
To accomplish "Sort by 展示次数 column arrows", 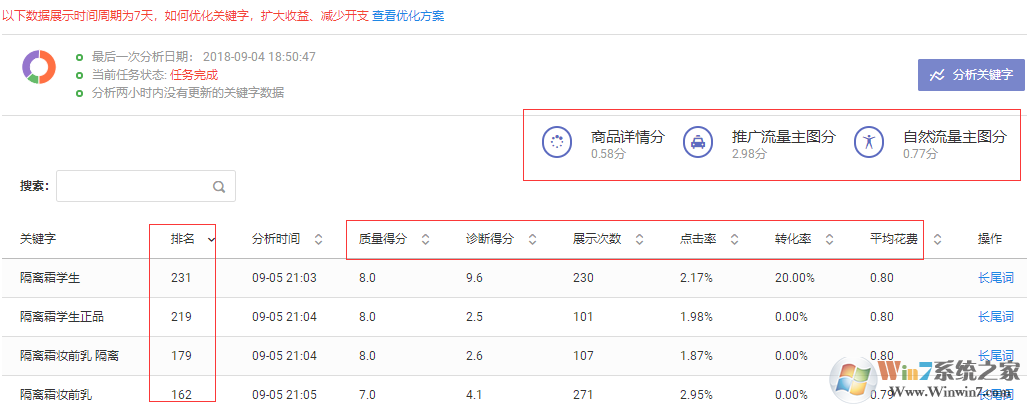I will tap(640, 239).
